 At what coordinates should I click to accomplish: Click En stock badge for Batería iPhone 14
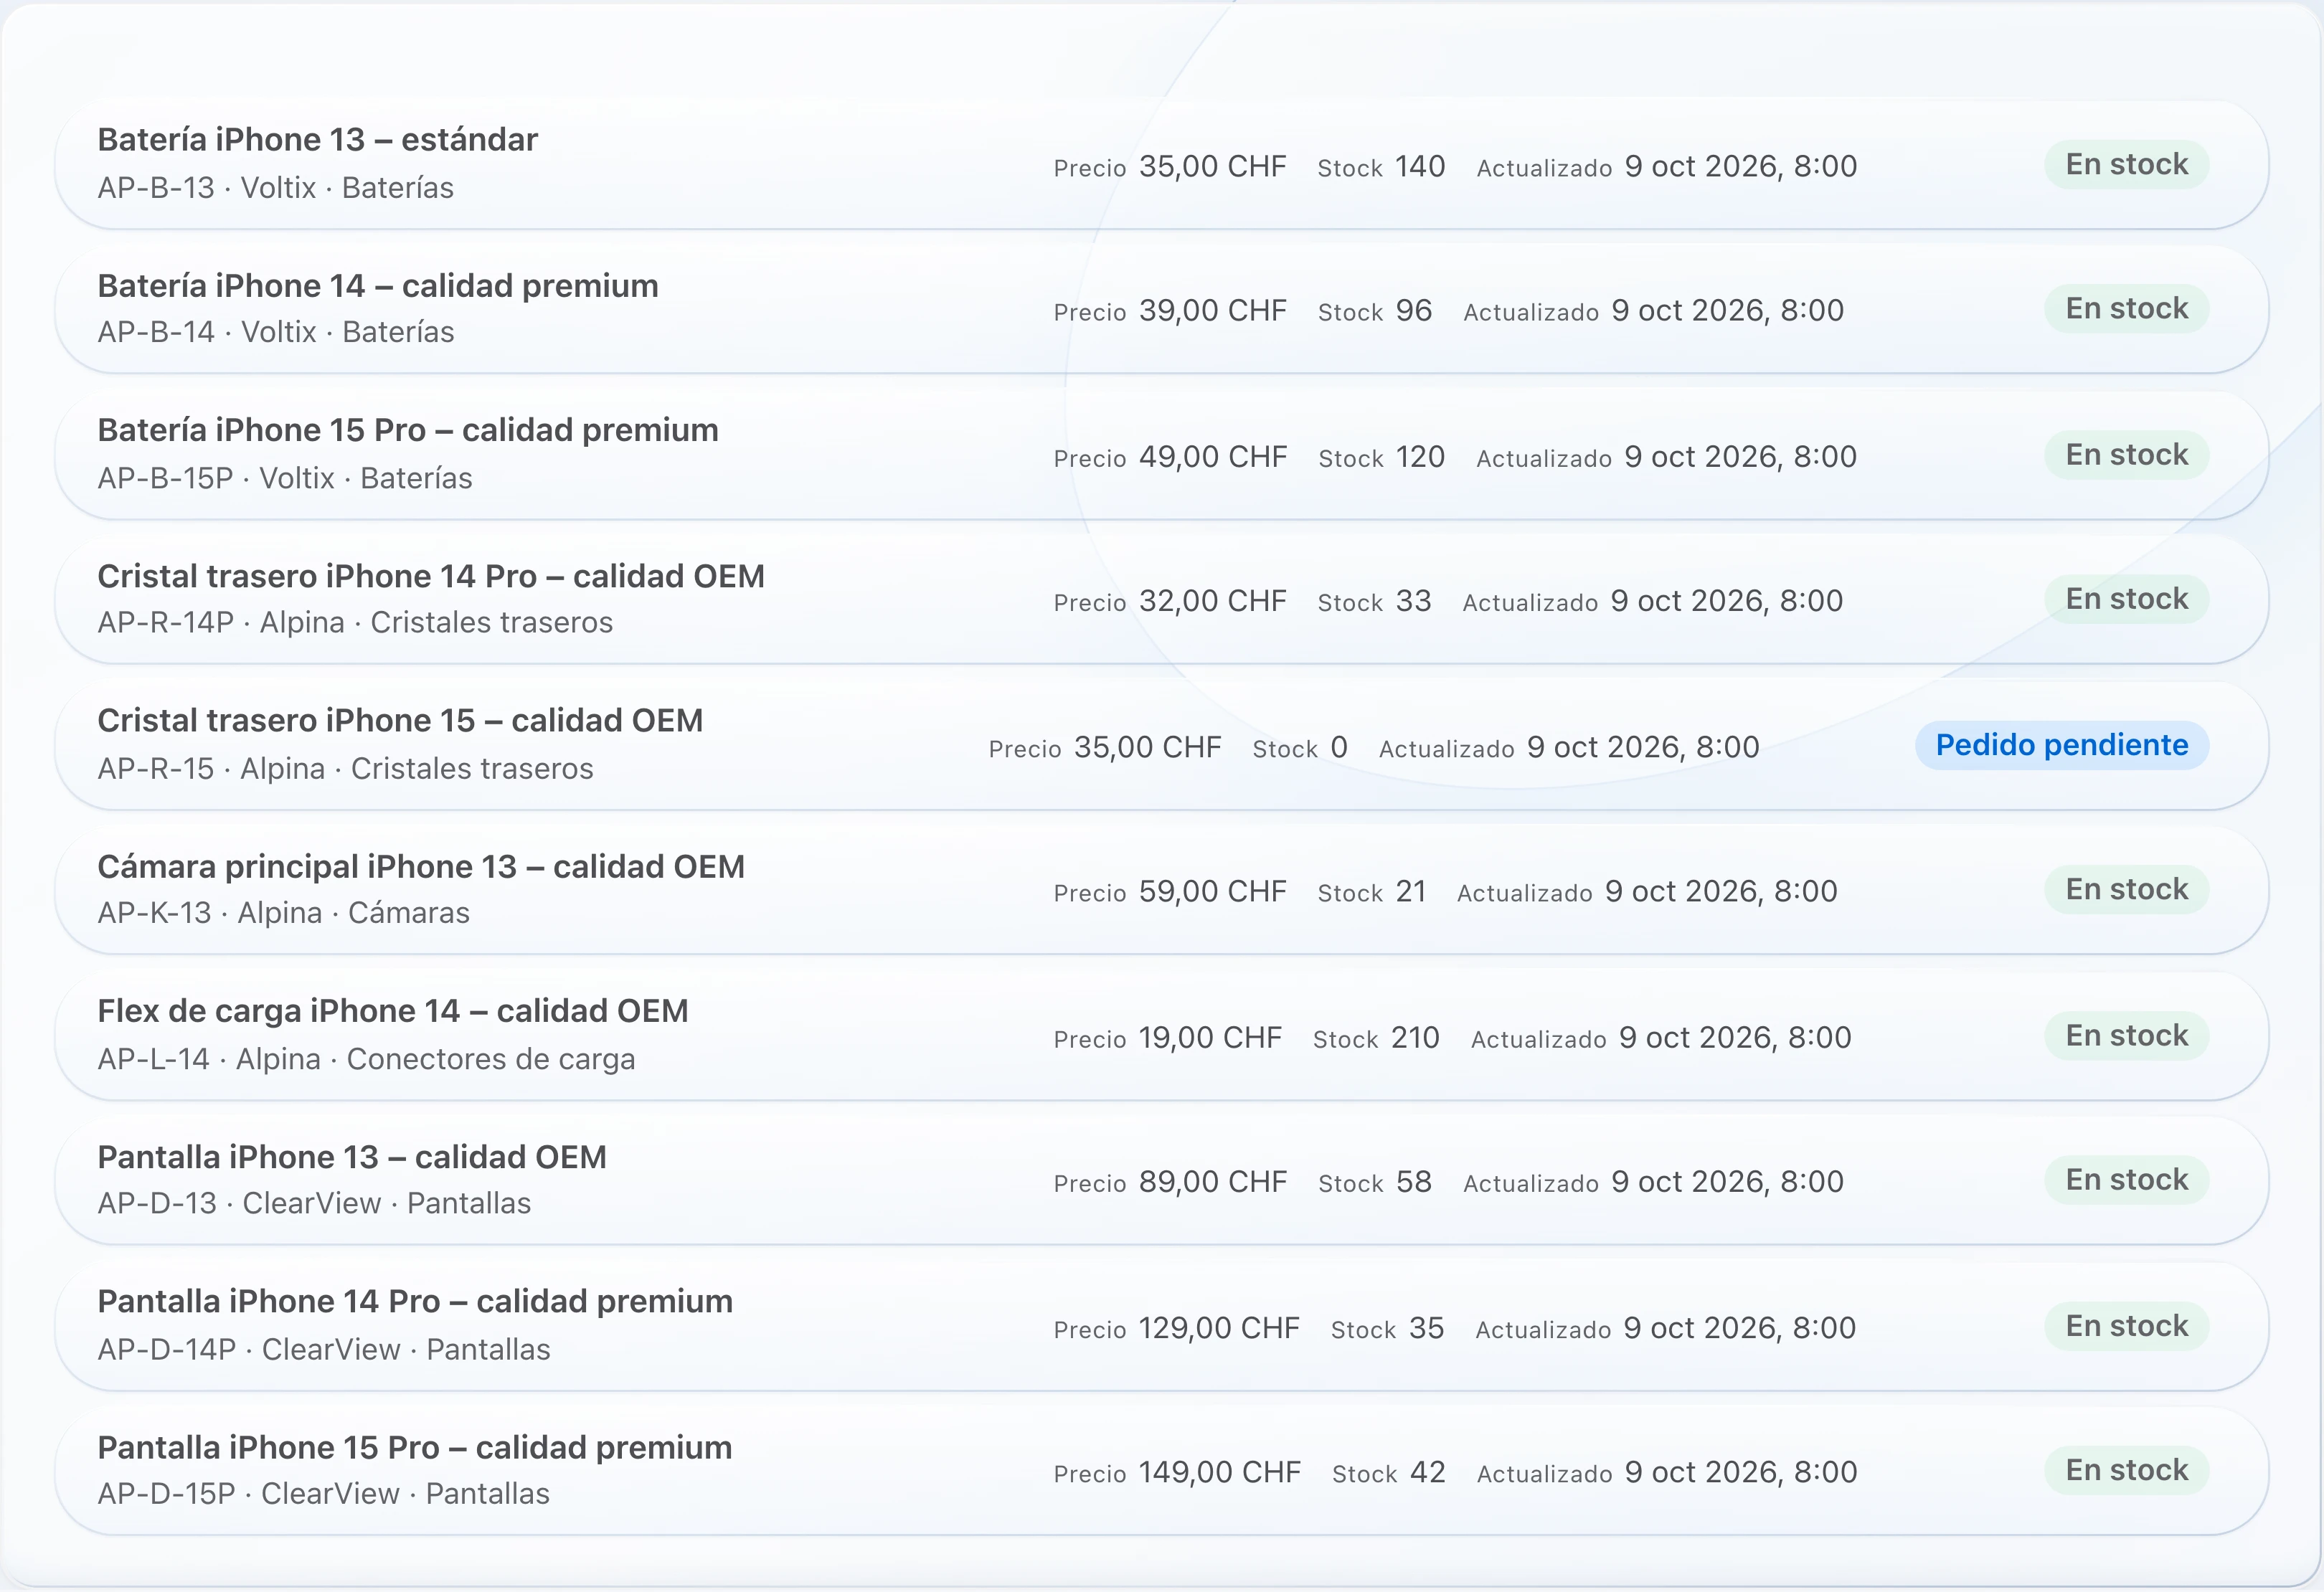click(x=2127, y=308)
